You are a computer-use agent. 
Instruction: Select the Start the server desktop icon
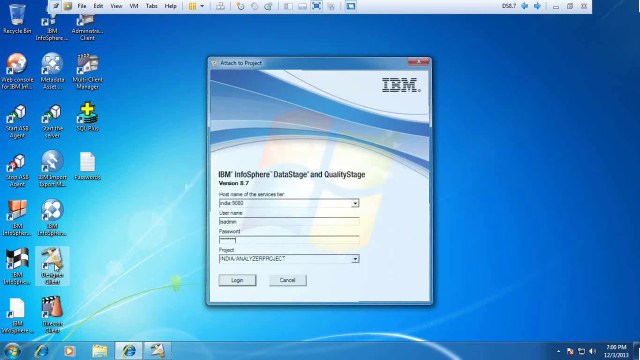[x=52, y=121]
